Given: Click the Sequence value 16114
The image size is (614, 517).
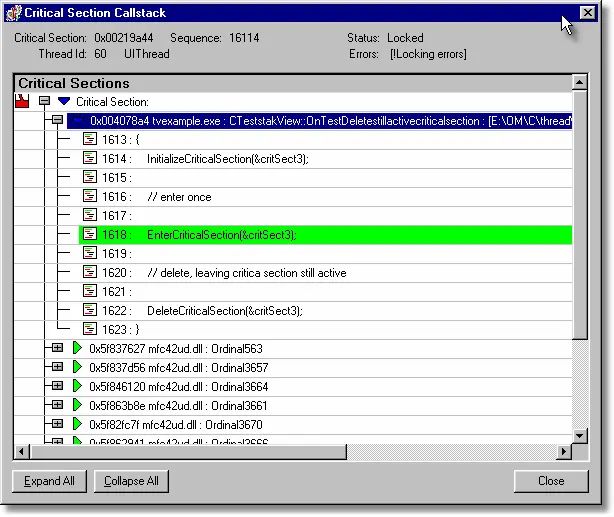Looking at the screenshot, I should point(244,38).
